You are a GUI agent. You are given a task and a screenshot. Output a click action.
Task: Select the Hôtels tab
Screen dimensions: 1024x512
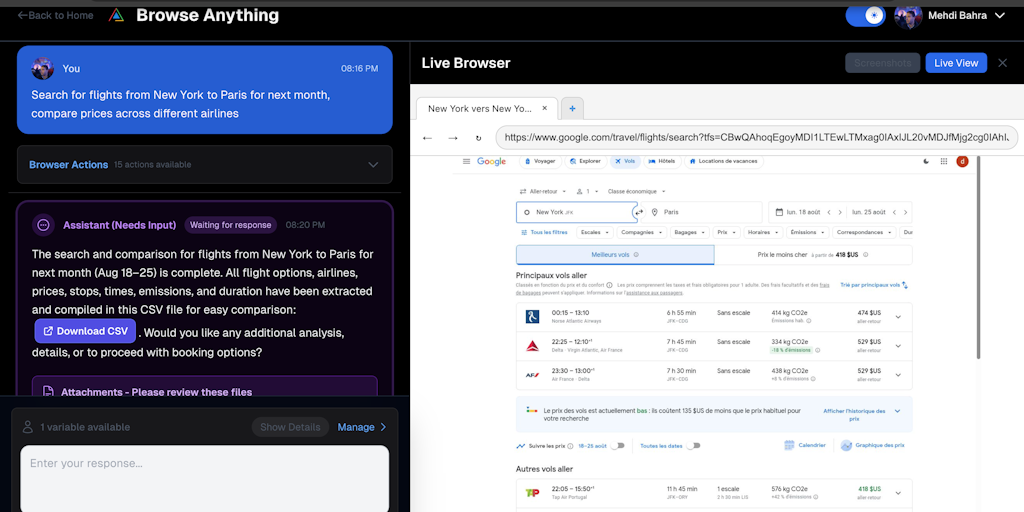coord(662,161)
